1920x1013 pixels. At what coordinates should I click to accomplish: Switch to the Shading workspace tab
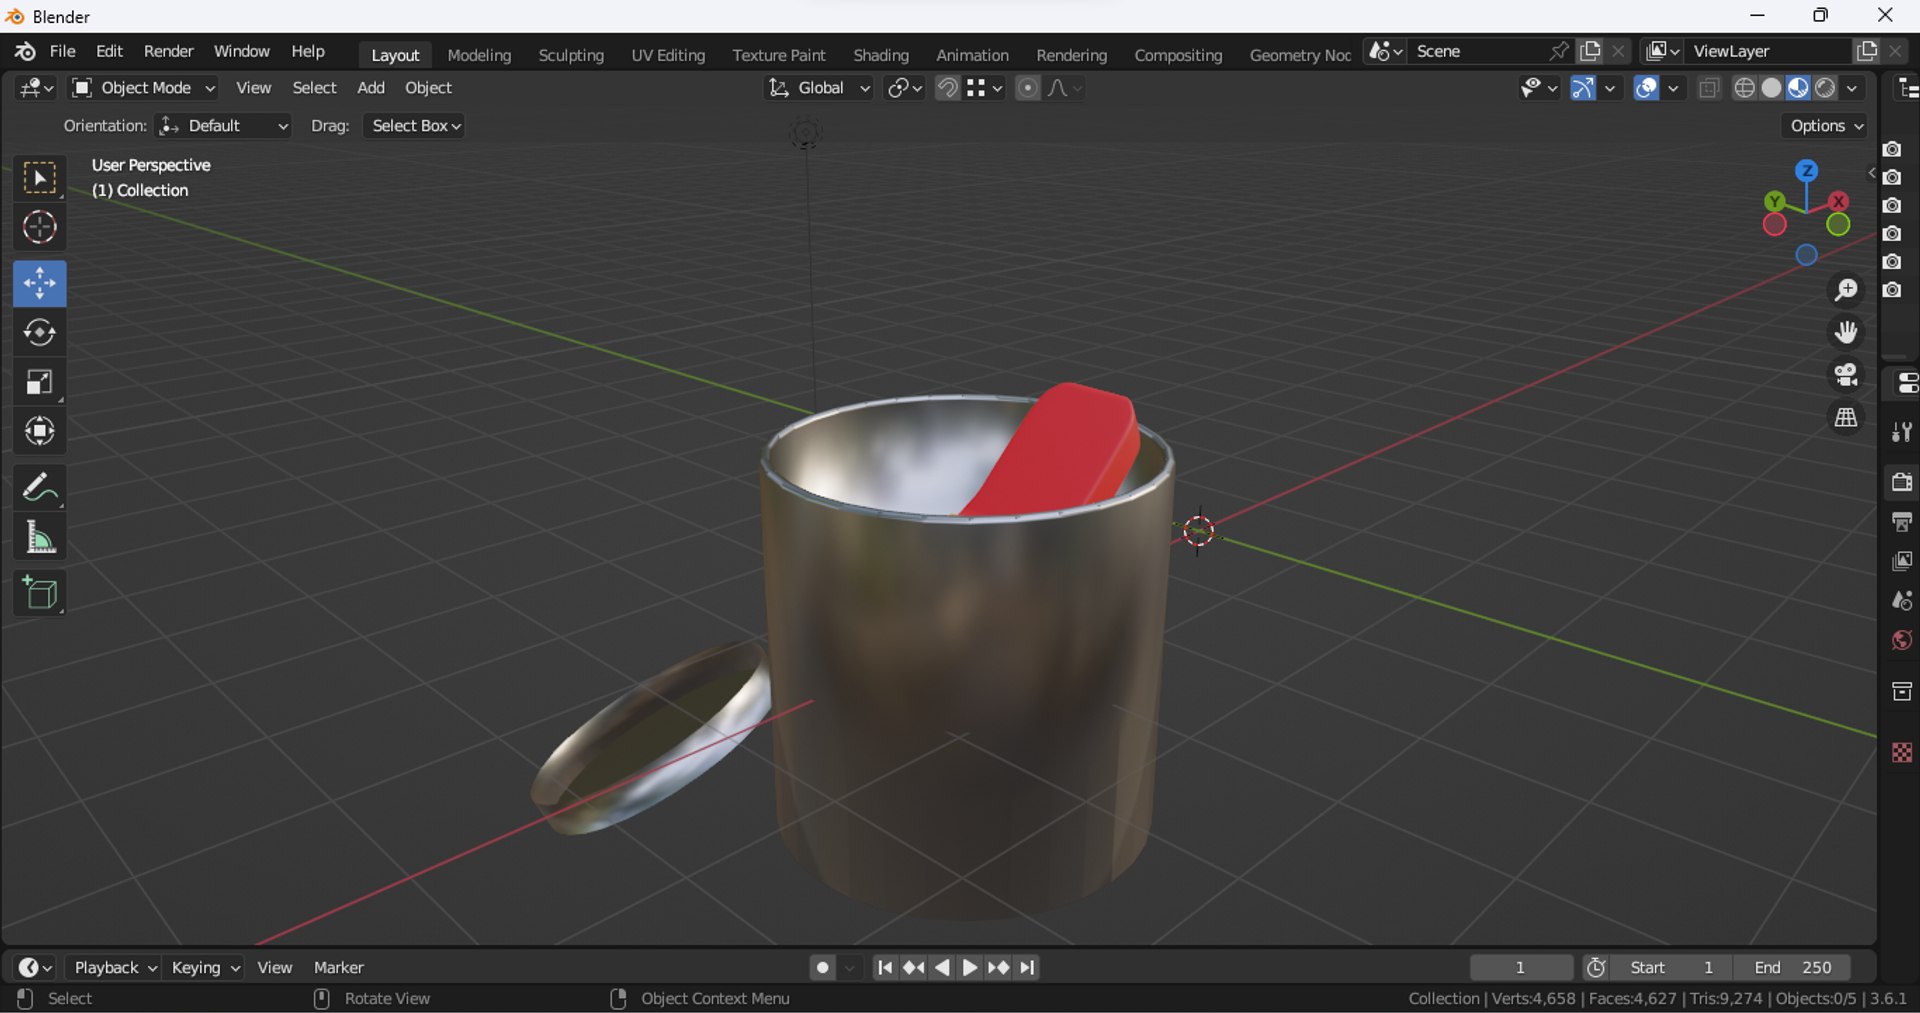pos(880,55)
